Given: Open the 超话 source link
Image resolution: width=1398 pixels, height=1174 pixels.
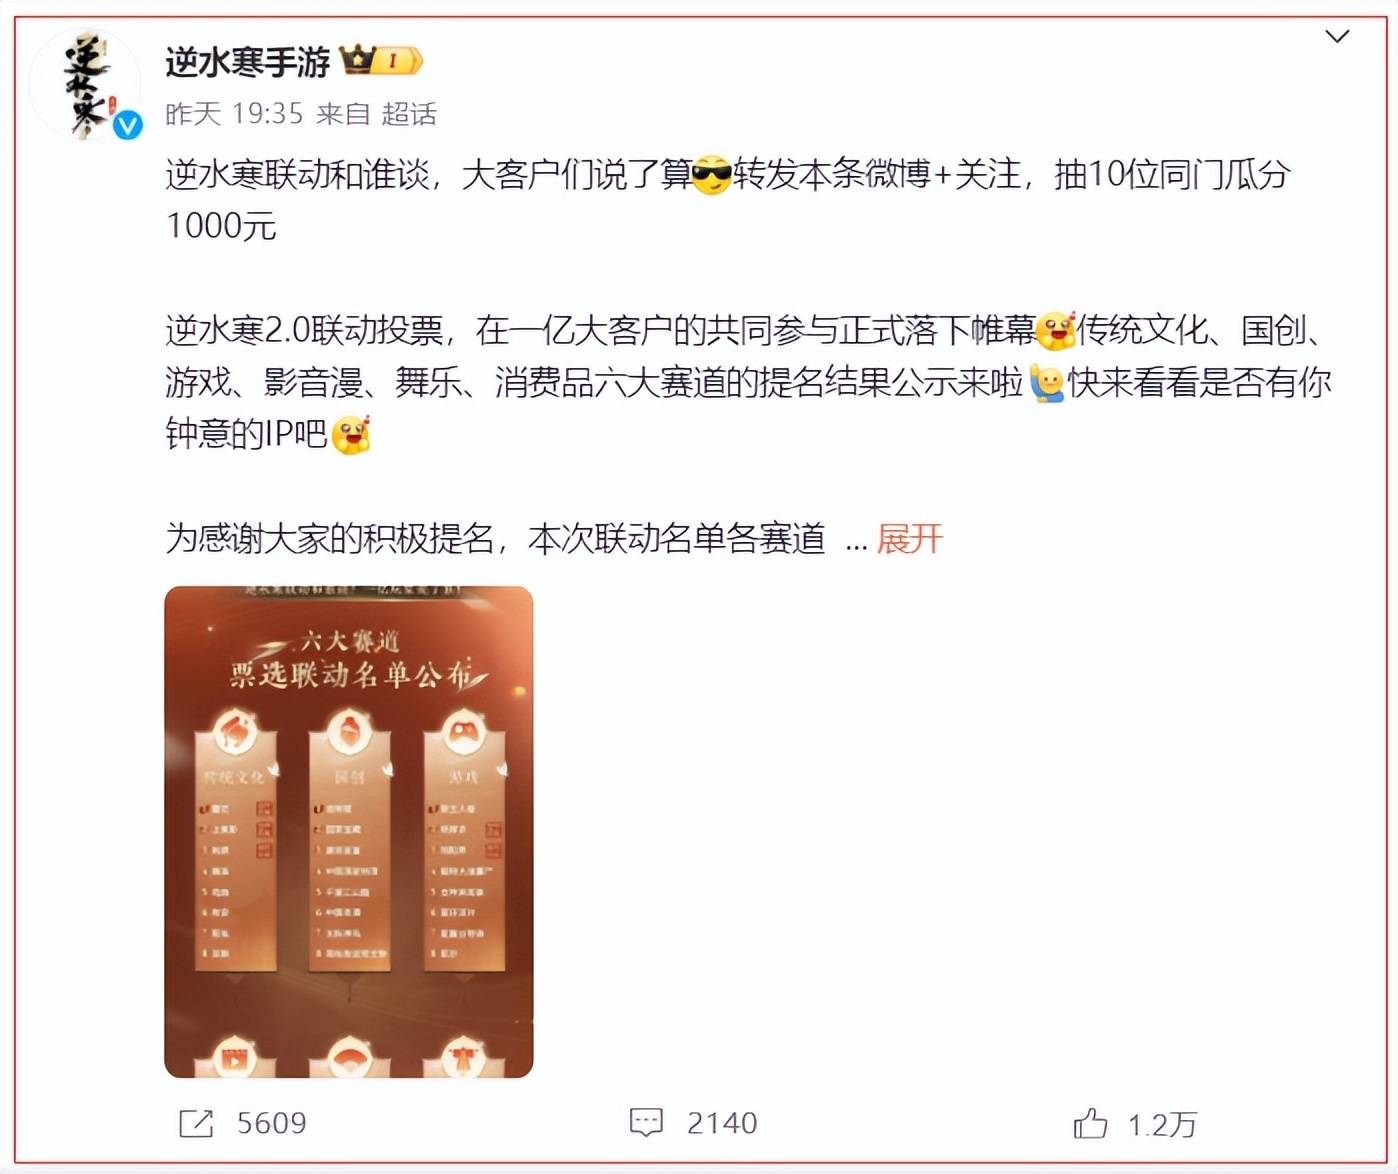Looking at the screenshot, I should point(409,114).
